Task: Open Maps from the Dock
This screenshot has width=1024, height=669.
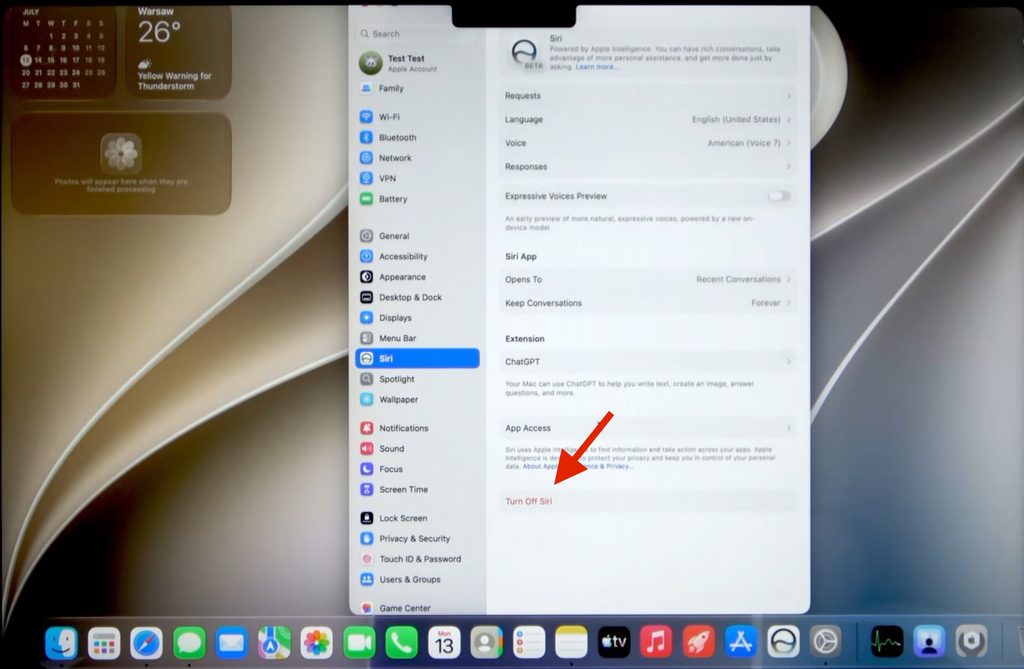Action: [274, 644]
